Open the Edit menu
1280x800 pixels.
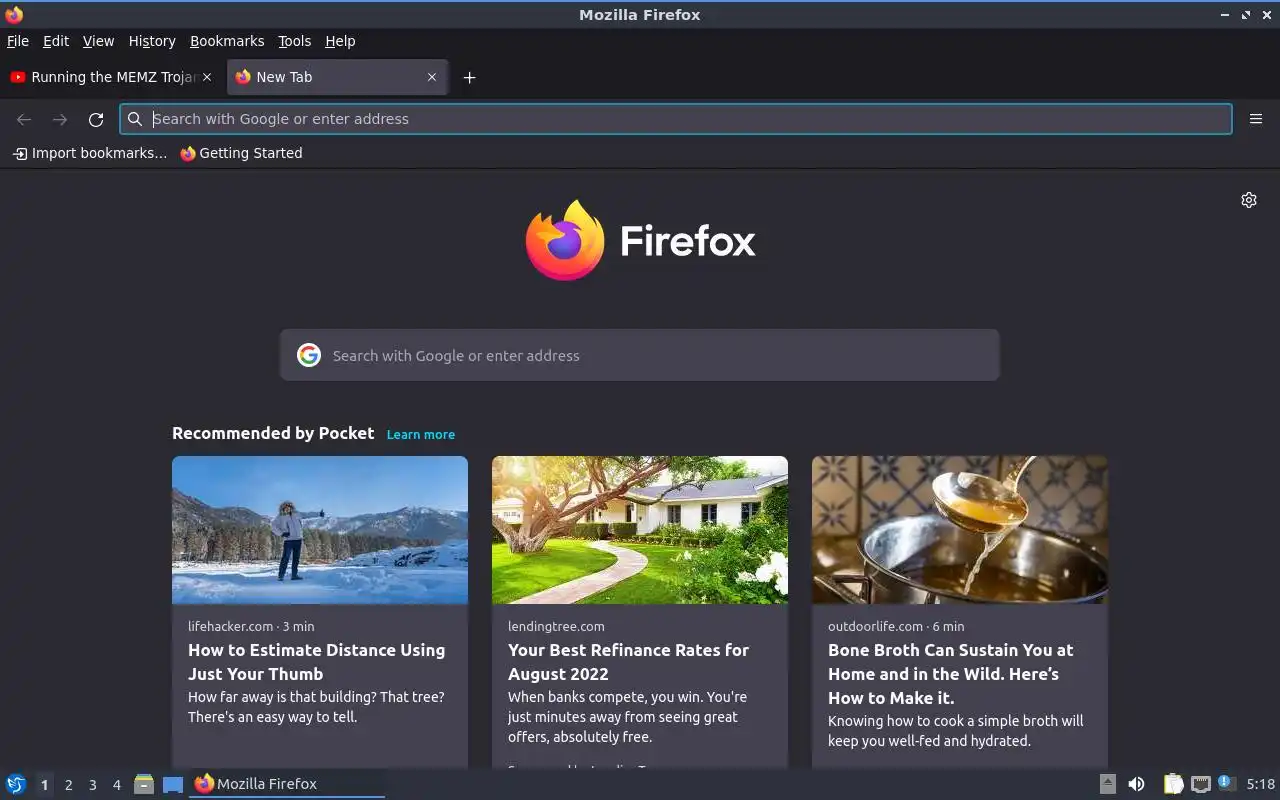56,41
